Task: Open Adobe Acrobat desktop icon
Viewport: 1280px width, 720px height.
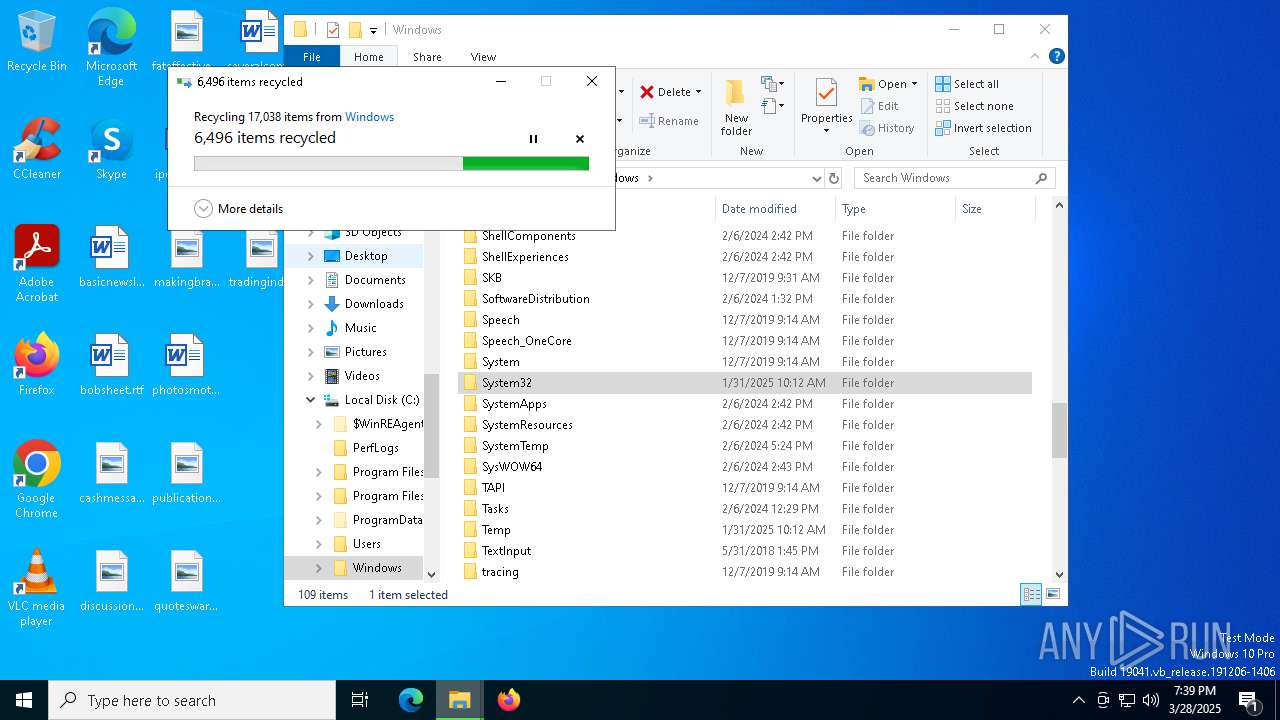Action: 37,264
